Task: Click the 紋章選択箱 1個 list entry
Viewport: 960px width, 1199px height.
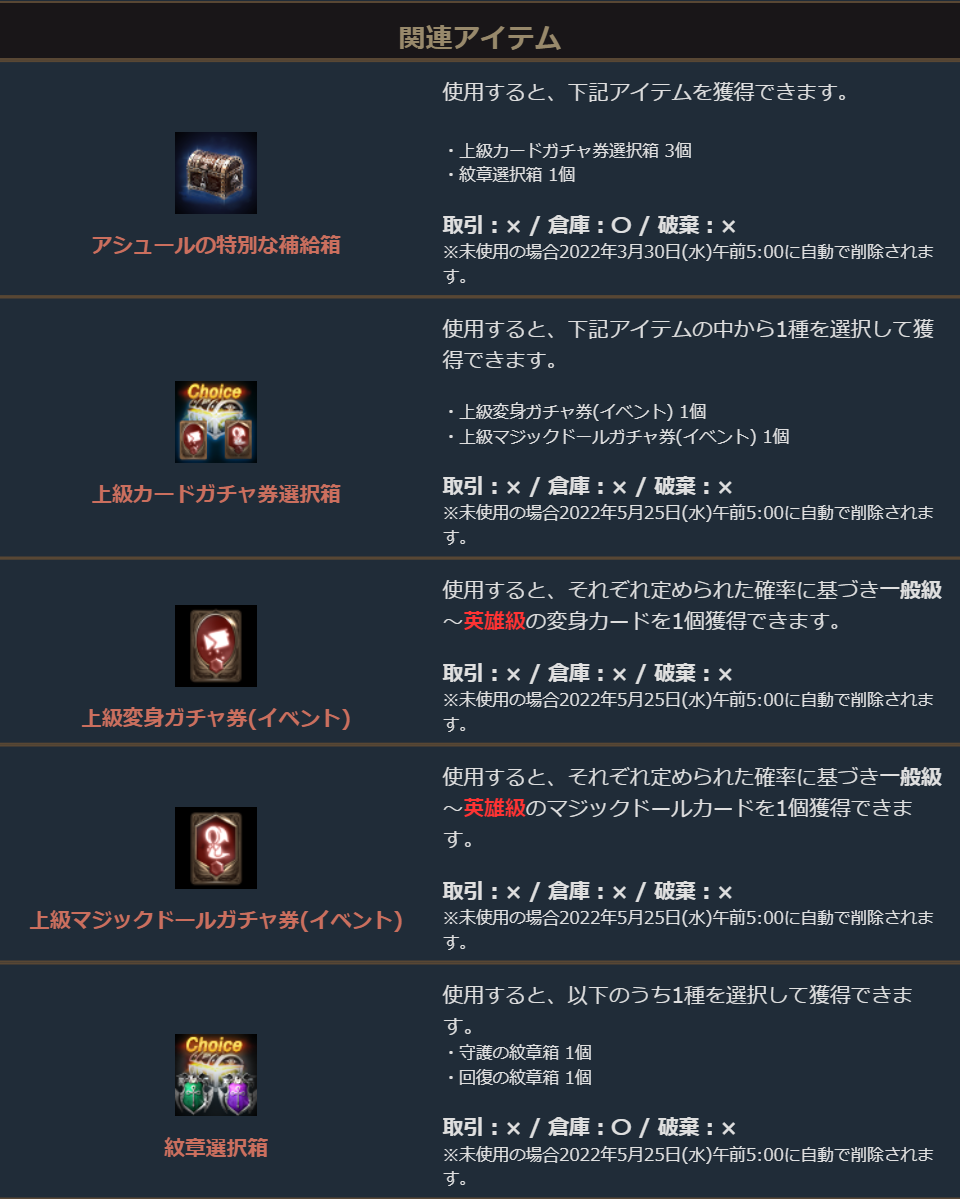Action: pos(509,175)
